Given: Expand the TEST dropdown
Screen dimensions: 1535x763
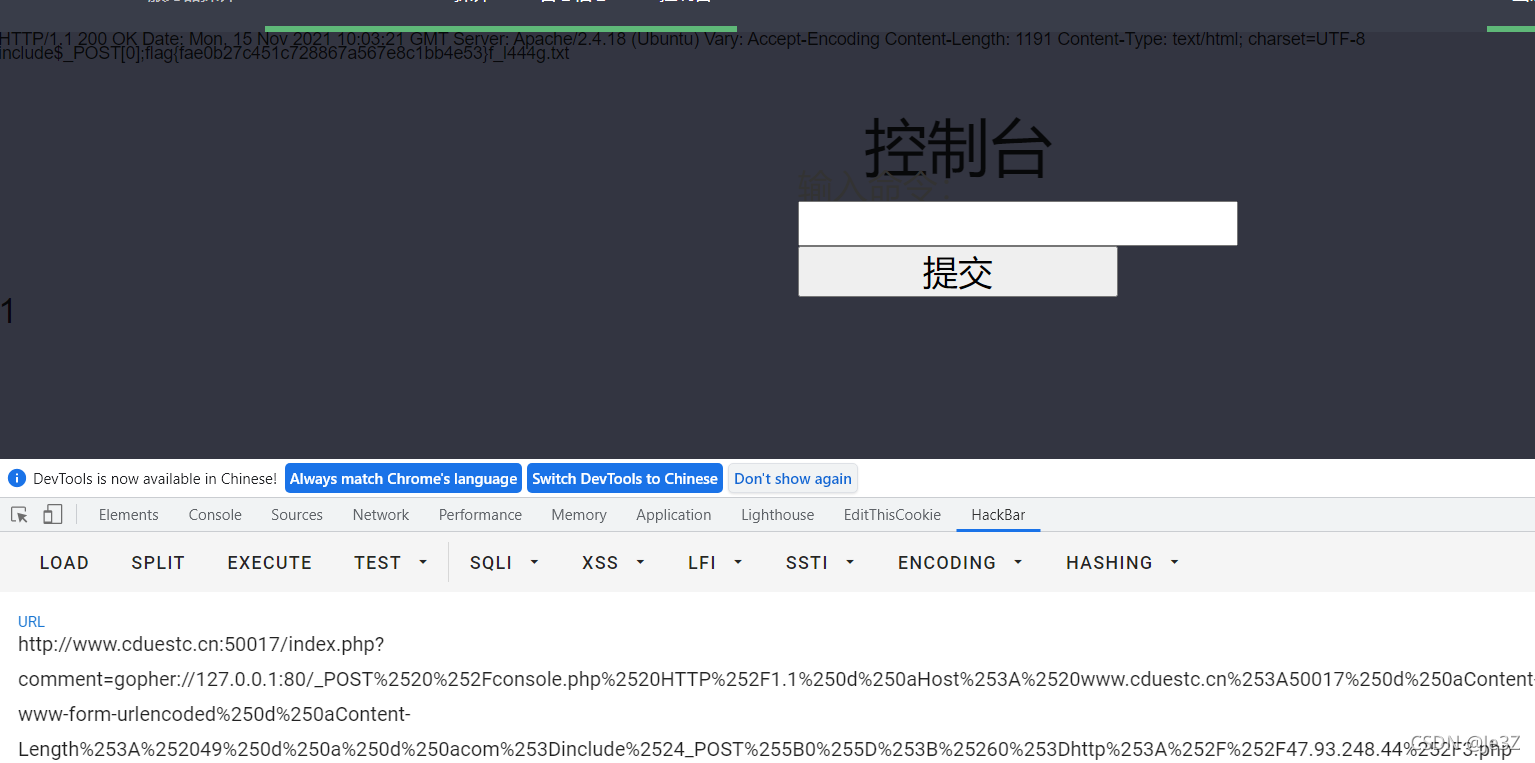Looking at the screenshot, I should coord(390,563).
